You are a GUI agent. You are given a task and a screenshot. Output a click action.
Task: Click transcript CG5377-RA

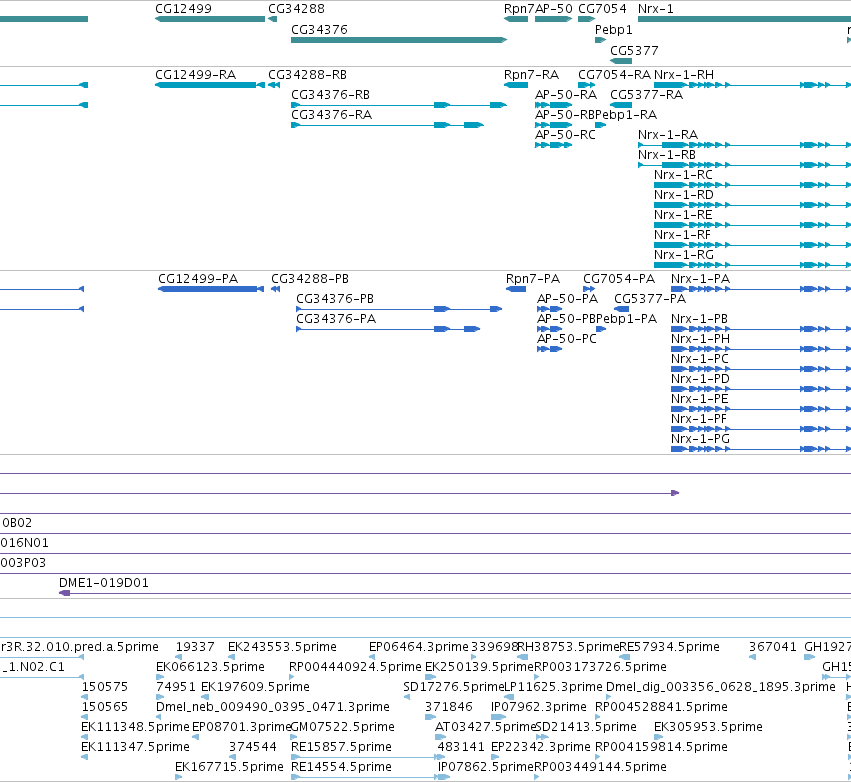tap(646, 95)
